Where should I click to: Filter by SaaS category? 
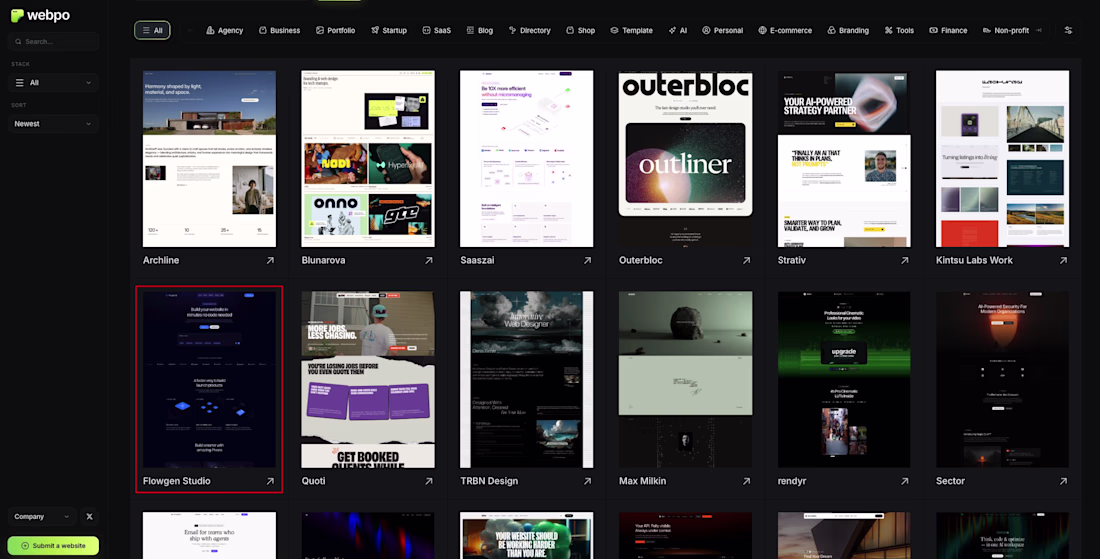[x=436, y=30]
